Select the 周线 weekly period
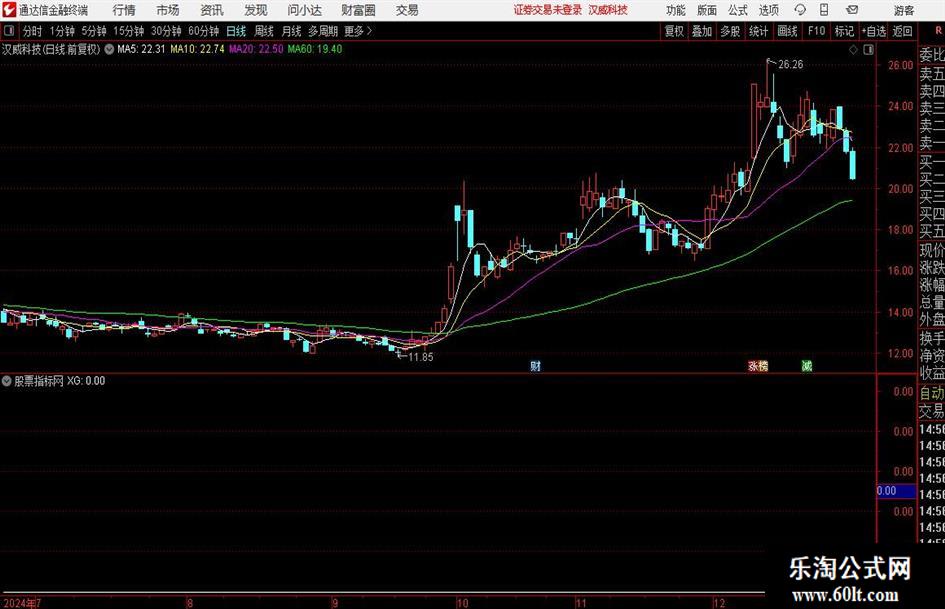 (x=263, y=31)
